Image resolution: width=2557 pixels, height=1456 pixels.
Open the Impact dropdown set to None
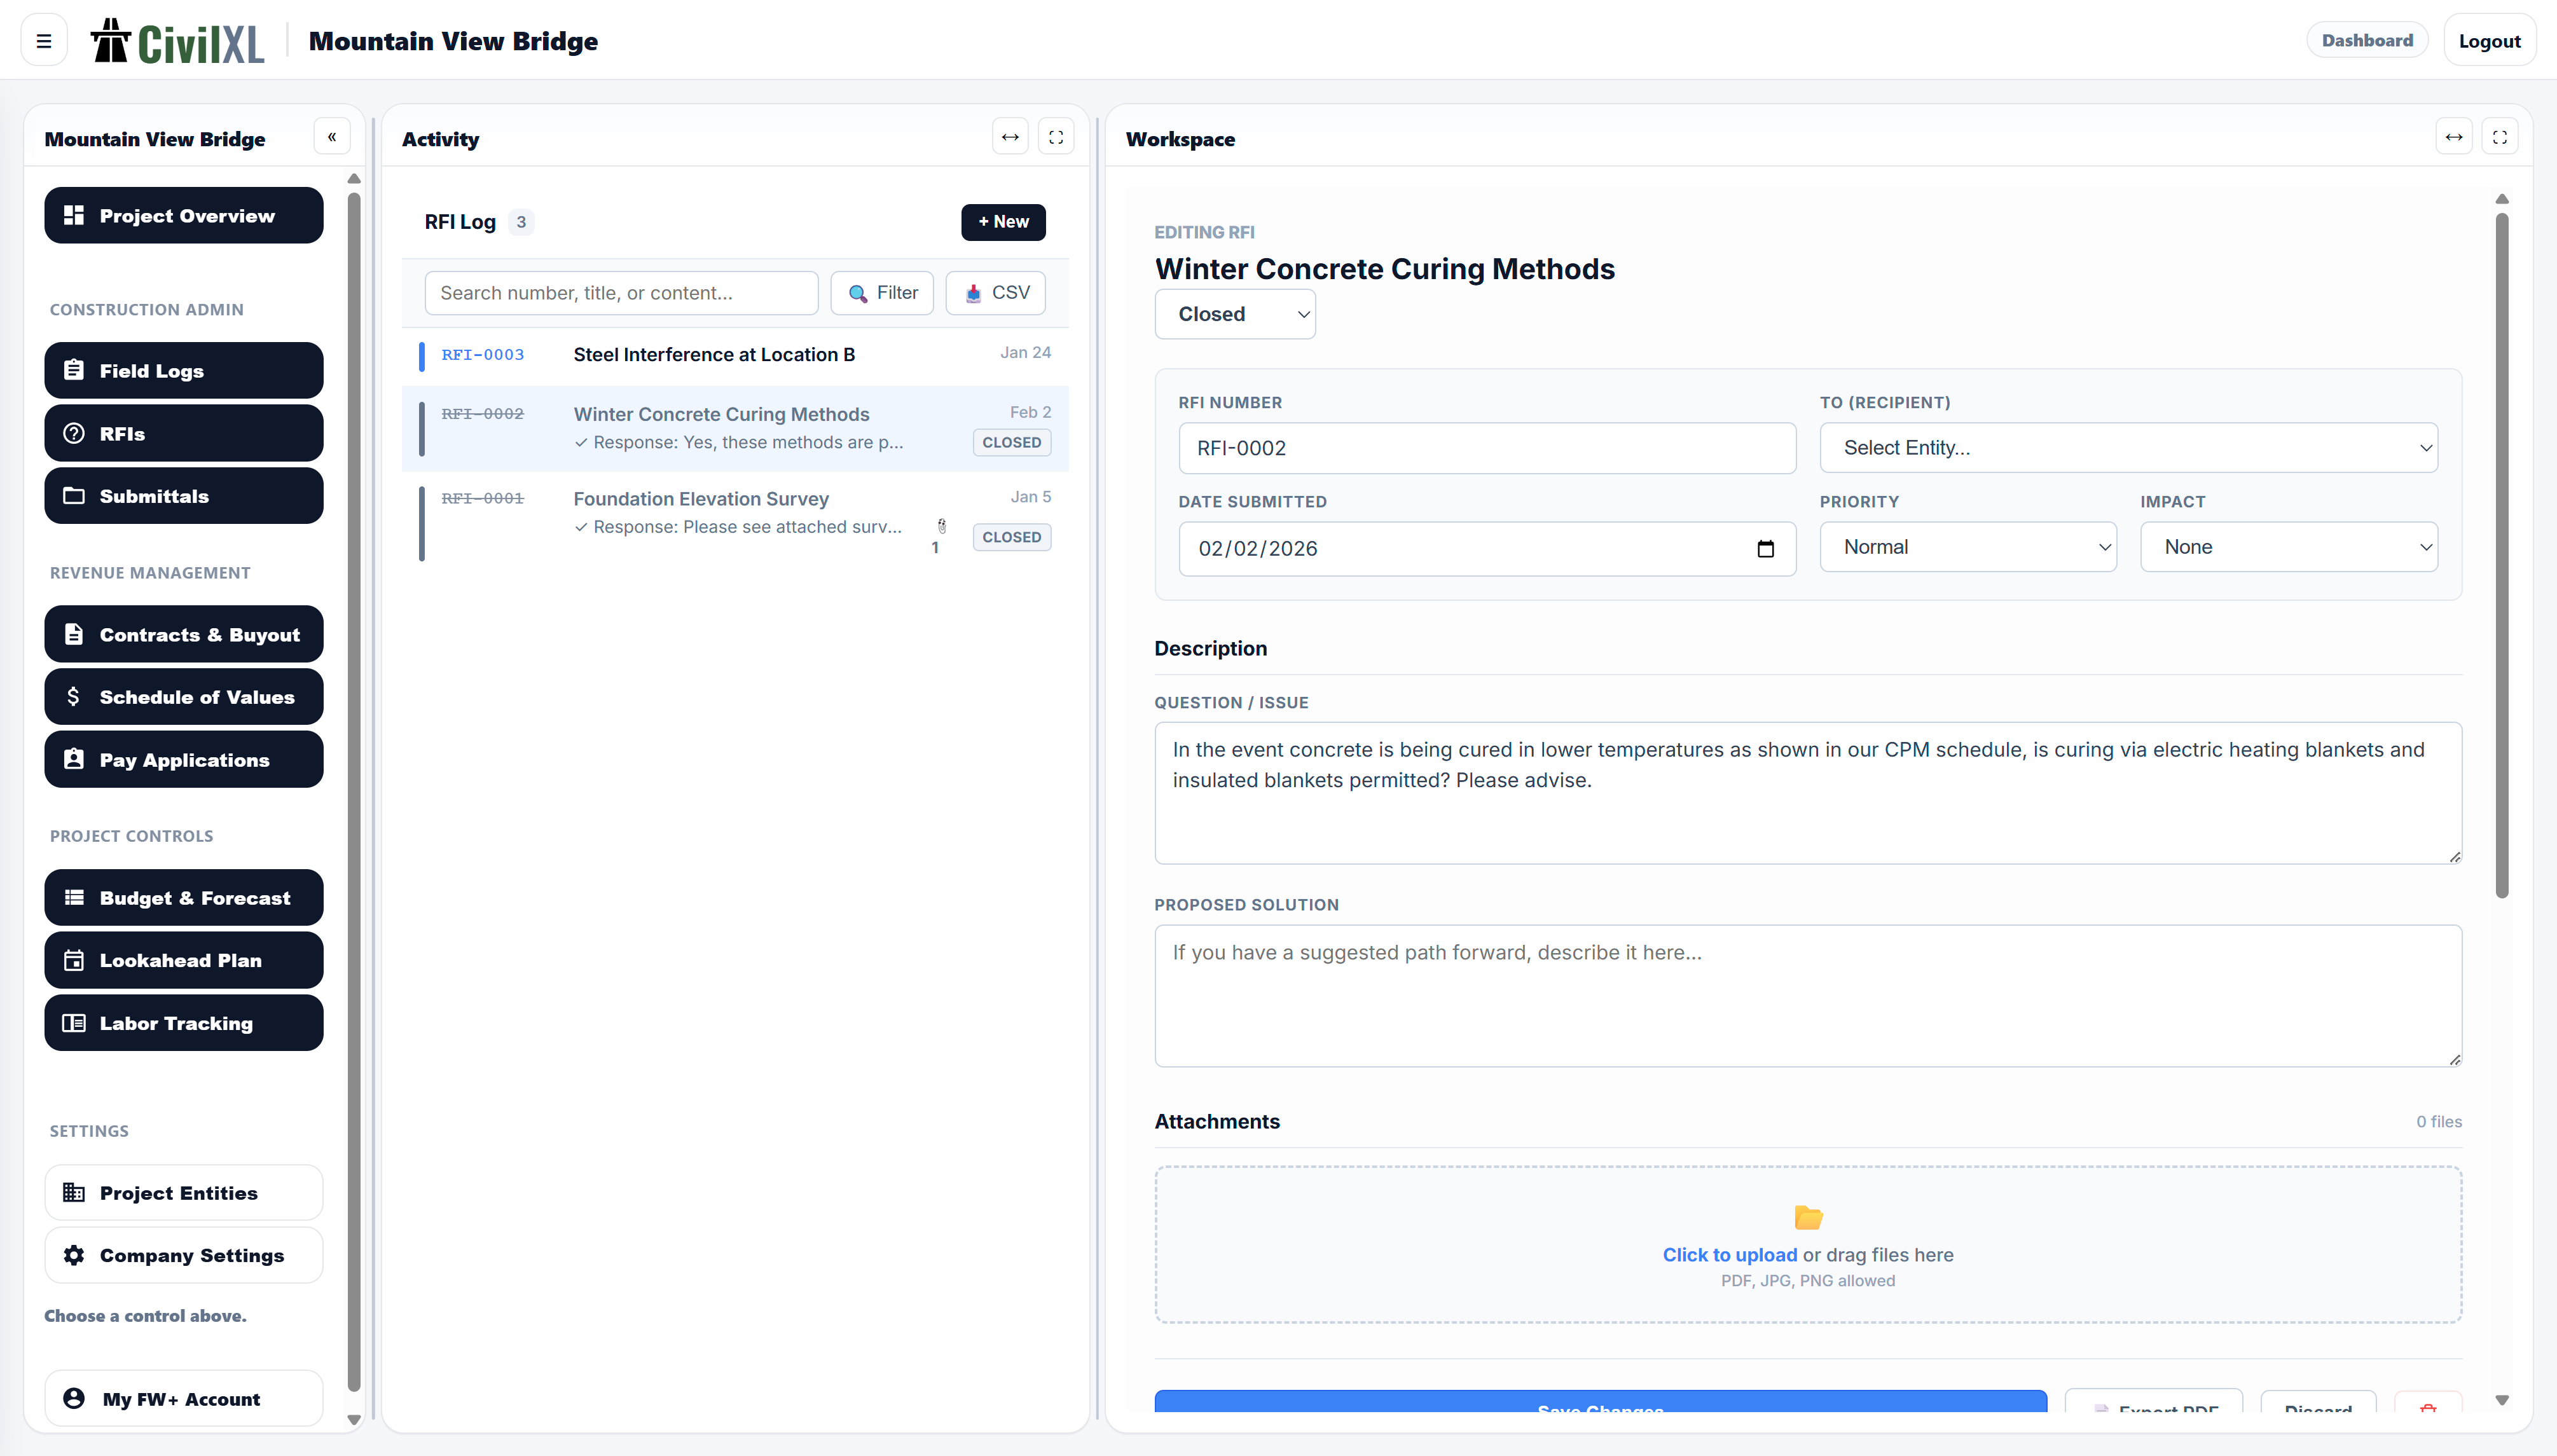pyautogui.click(x=2288, y=547)
